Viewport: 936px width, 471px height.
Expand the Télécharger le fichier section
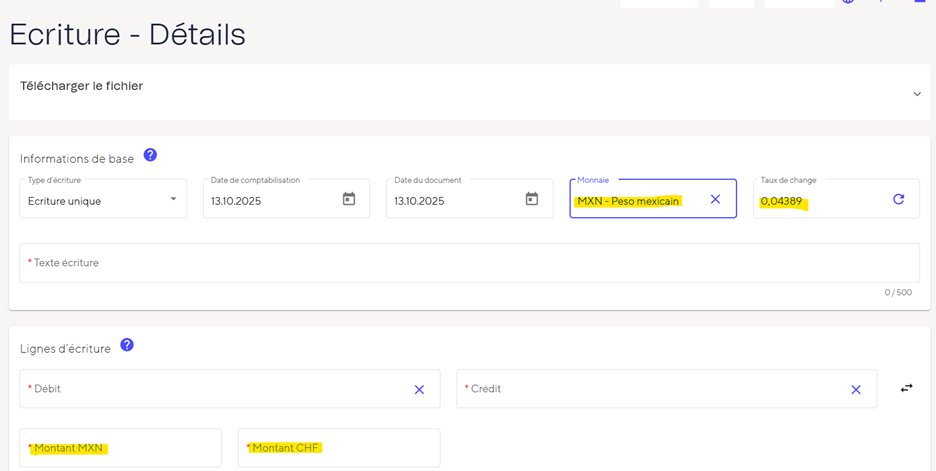coord(916,94)
